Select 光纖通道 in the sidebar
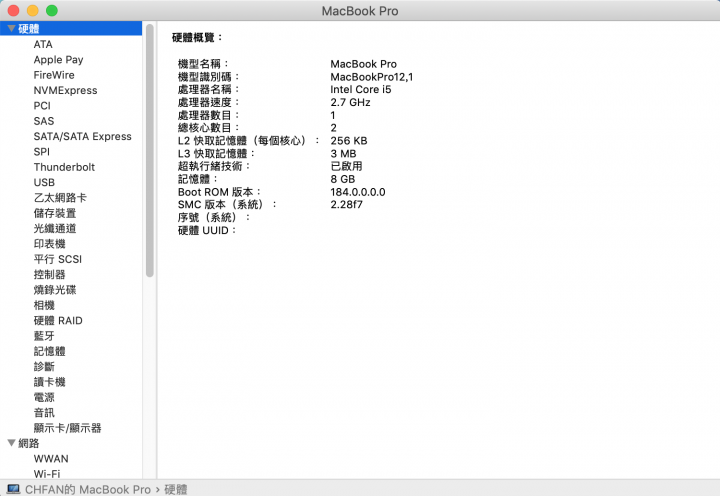Image resolution: width=720 pixels, height=496 pixels. [x=55, y=228]
